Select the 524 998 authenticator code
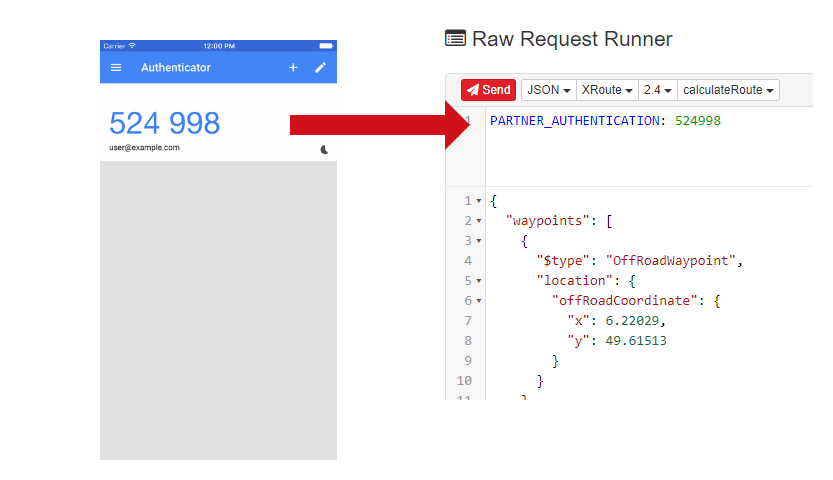 pyautogui.click(x=165, y=123)
